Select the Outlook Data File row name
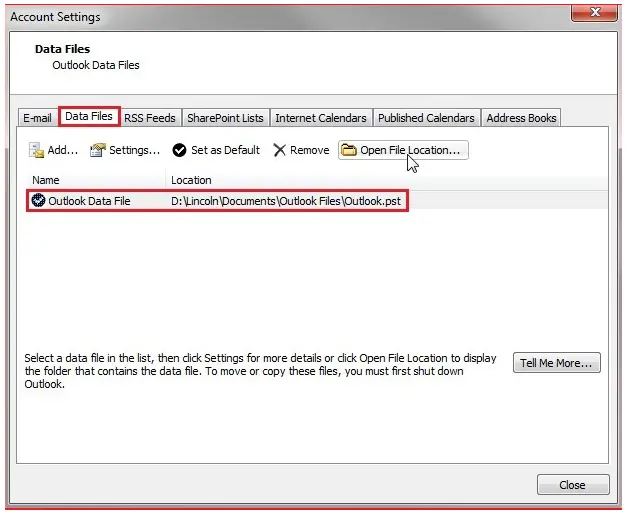 (x=89, y=201)
